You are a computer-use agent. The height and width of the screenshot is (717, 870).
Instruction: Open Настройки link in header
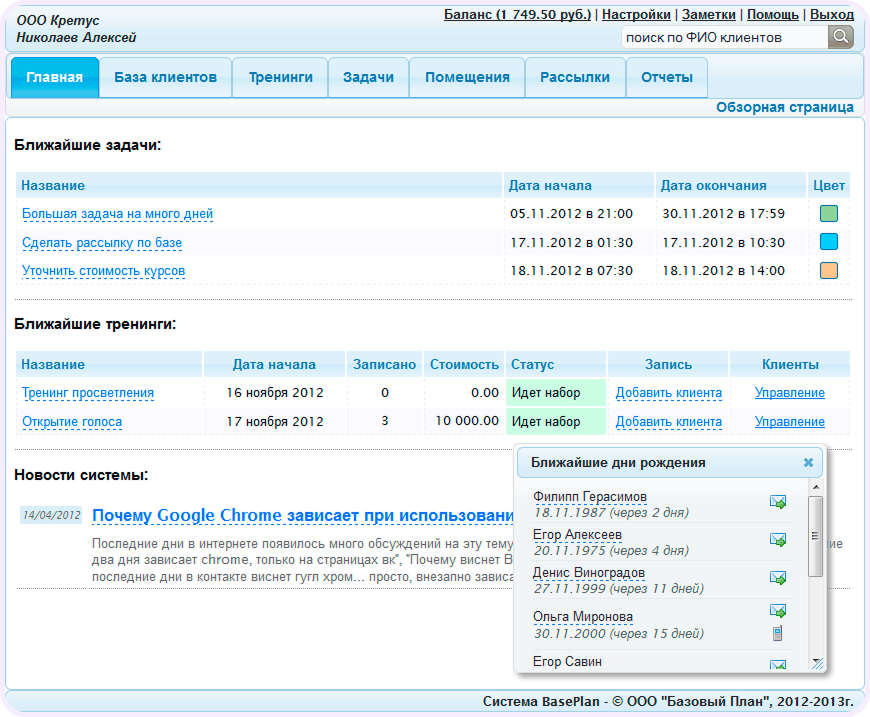pyautogui.click(x=636, y=14)
